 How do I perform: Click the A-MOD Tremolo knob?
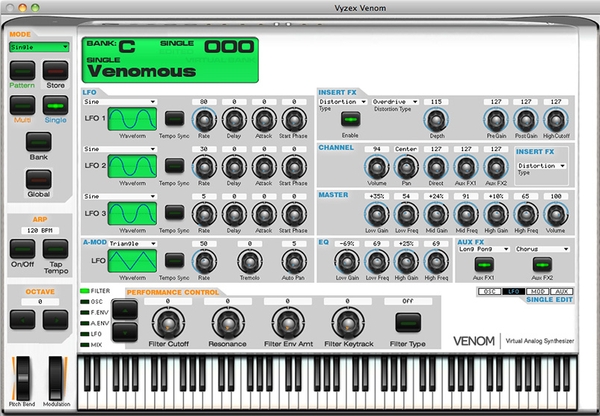[250, 262]
